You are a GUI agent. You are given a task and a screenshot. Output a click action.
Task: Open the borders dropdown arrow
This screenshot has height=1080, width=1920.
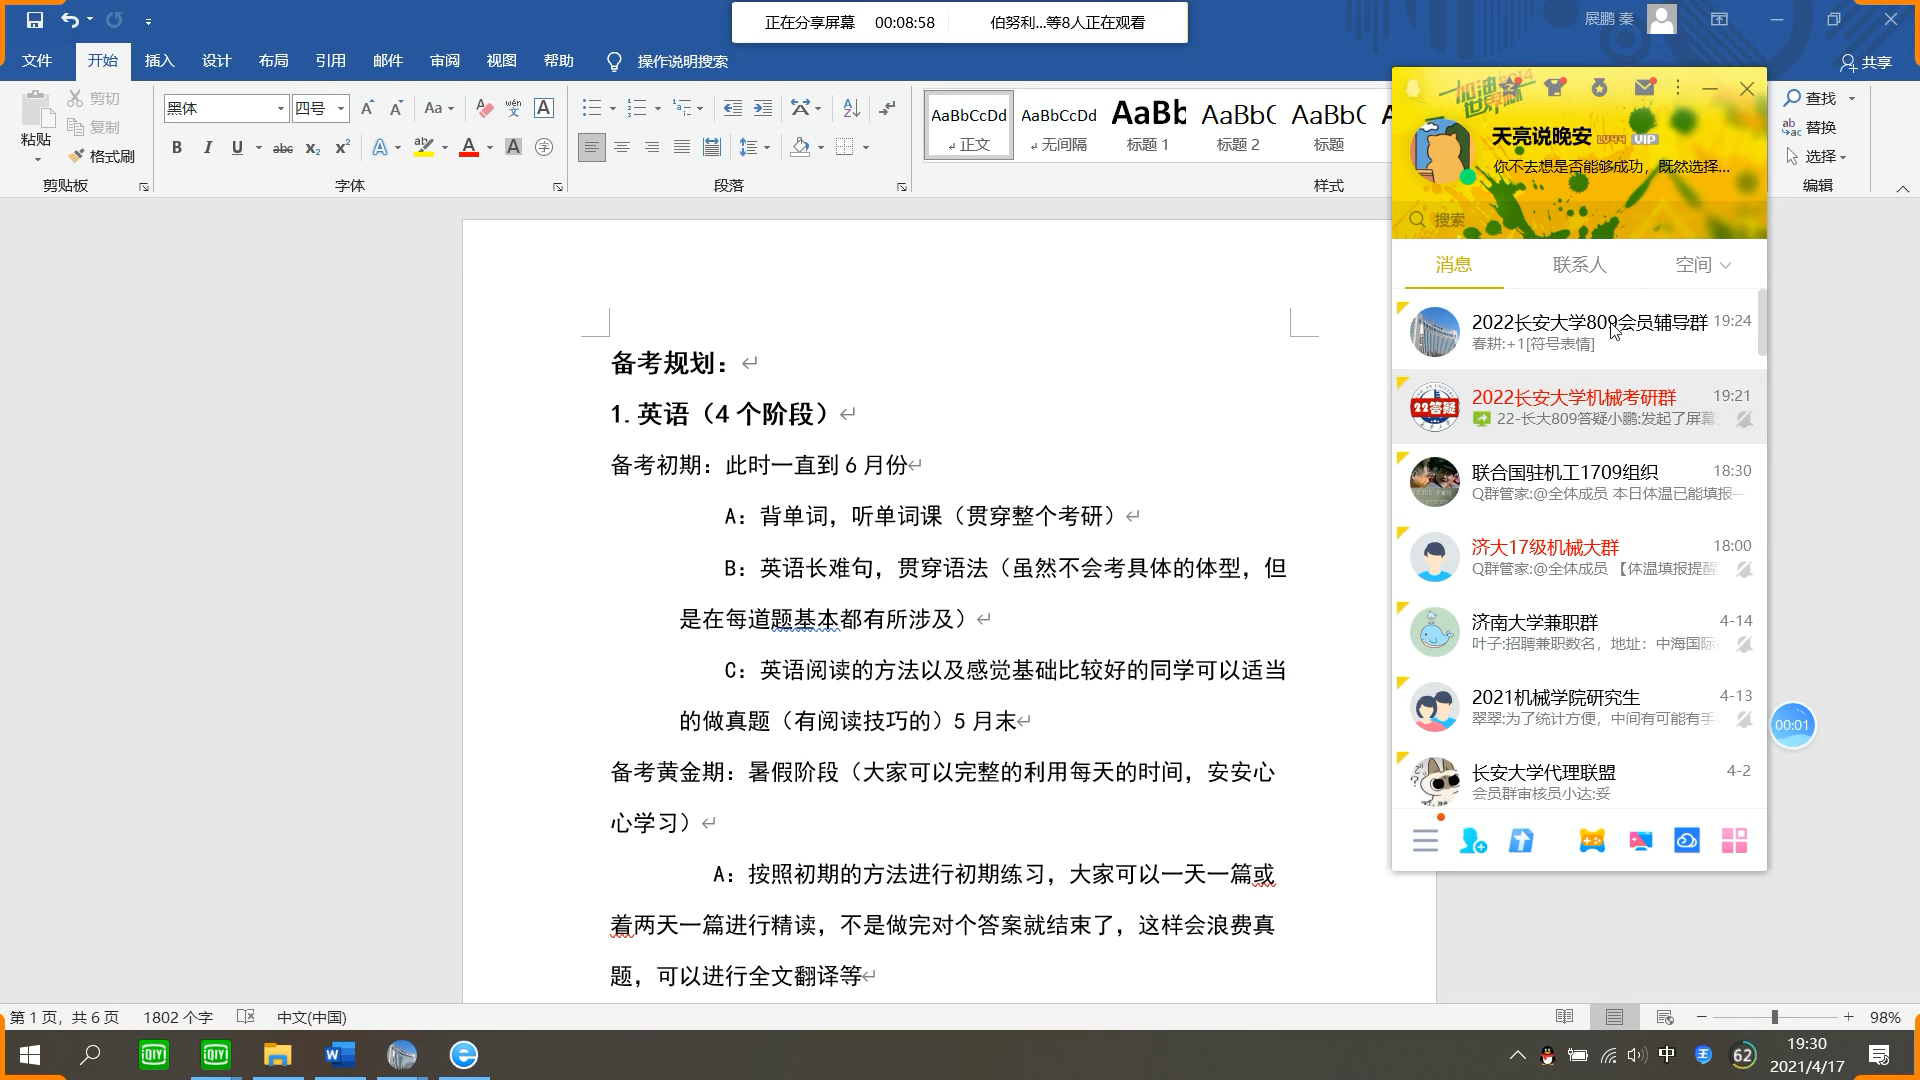pyautogui.click(x=866, y=148)
